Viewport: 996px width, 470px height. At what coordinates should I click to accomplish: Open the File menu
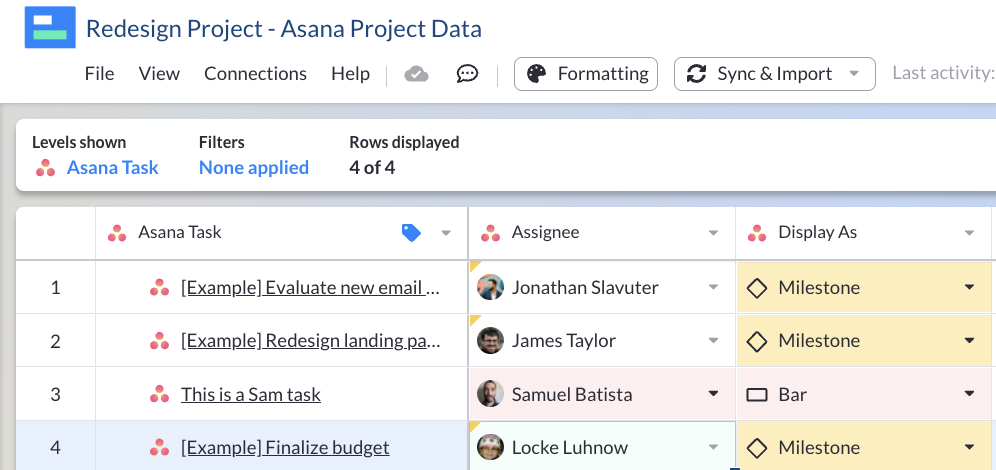[99, 74]
